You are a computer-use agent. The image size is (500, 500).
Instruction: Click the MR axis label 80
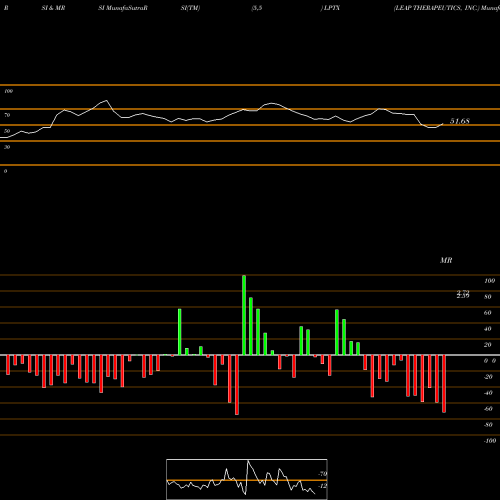488,297
